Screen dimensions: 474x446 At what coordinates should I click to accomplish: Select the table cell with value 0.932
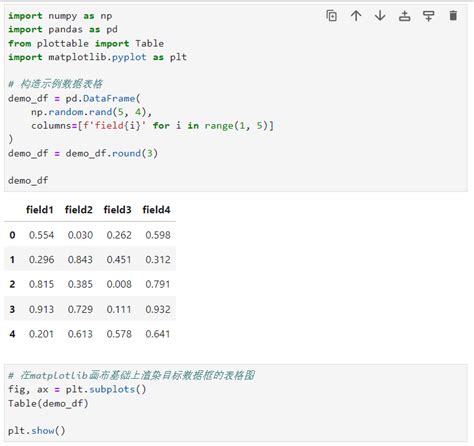point(158,309)
